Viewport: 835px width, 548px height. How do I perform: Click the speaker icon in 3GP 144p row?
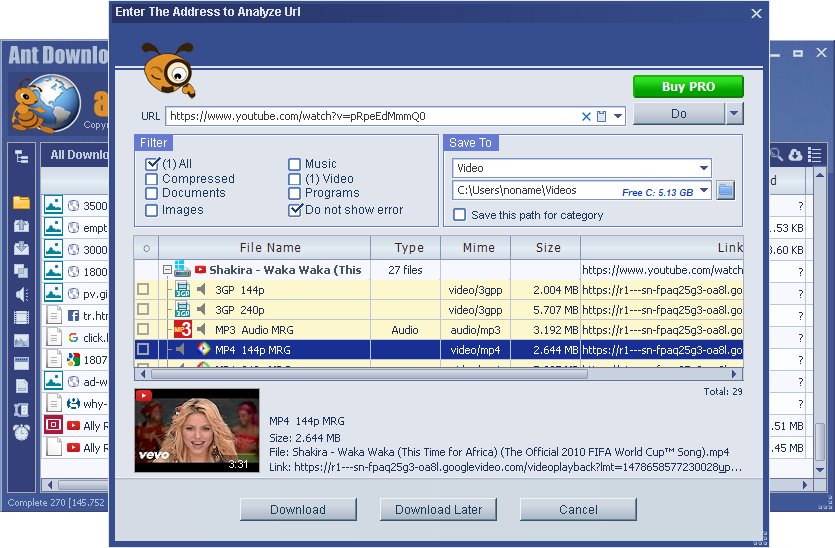point(202,290)
